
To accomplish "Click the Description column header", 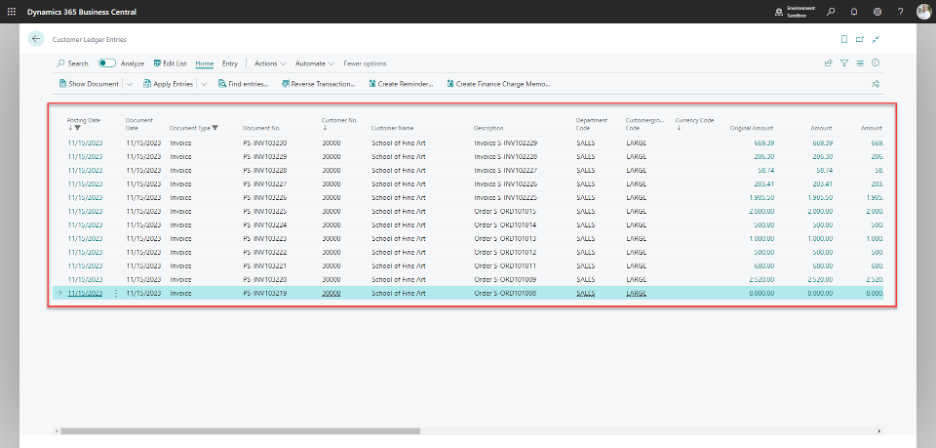I will point(488,128).
